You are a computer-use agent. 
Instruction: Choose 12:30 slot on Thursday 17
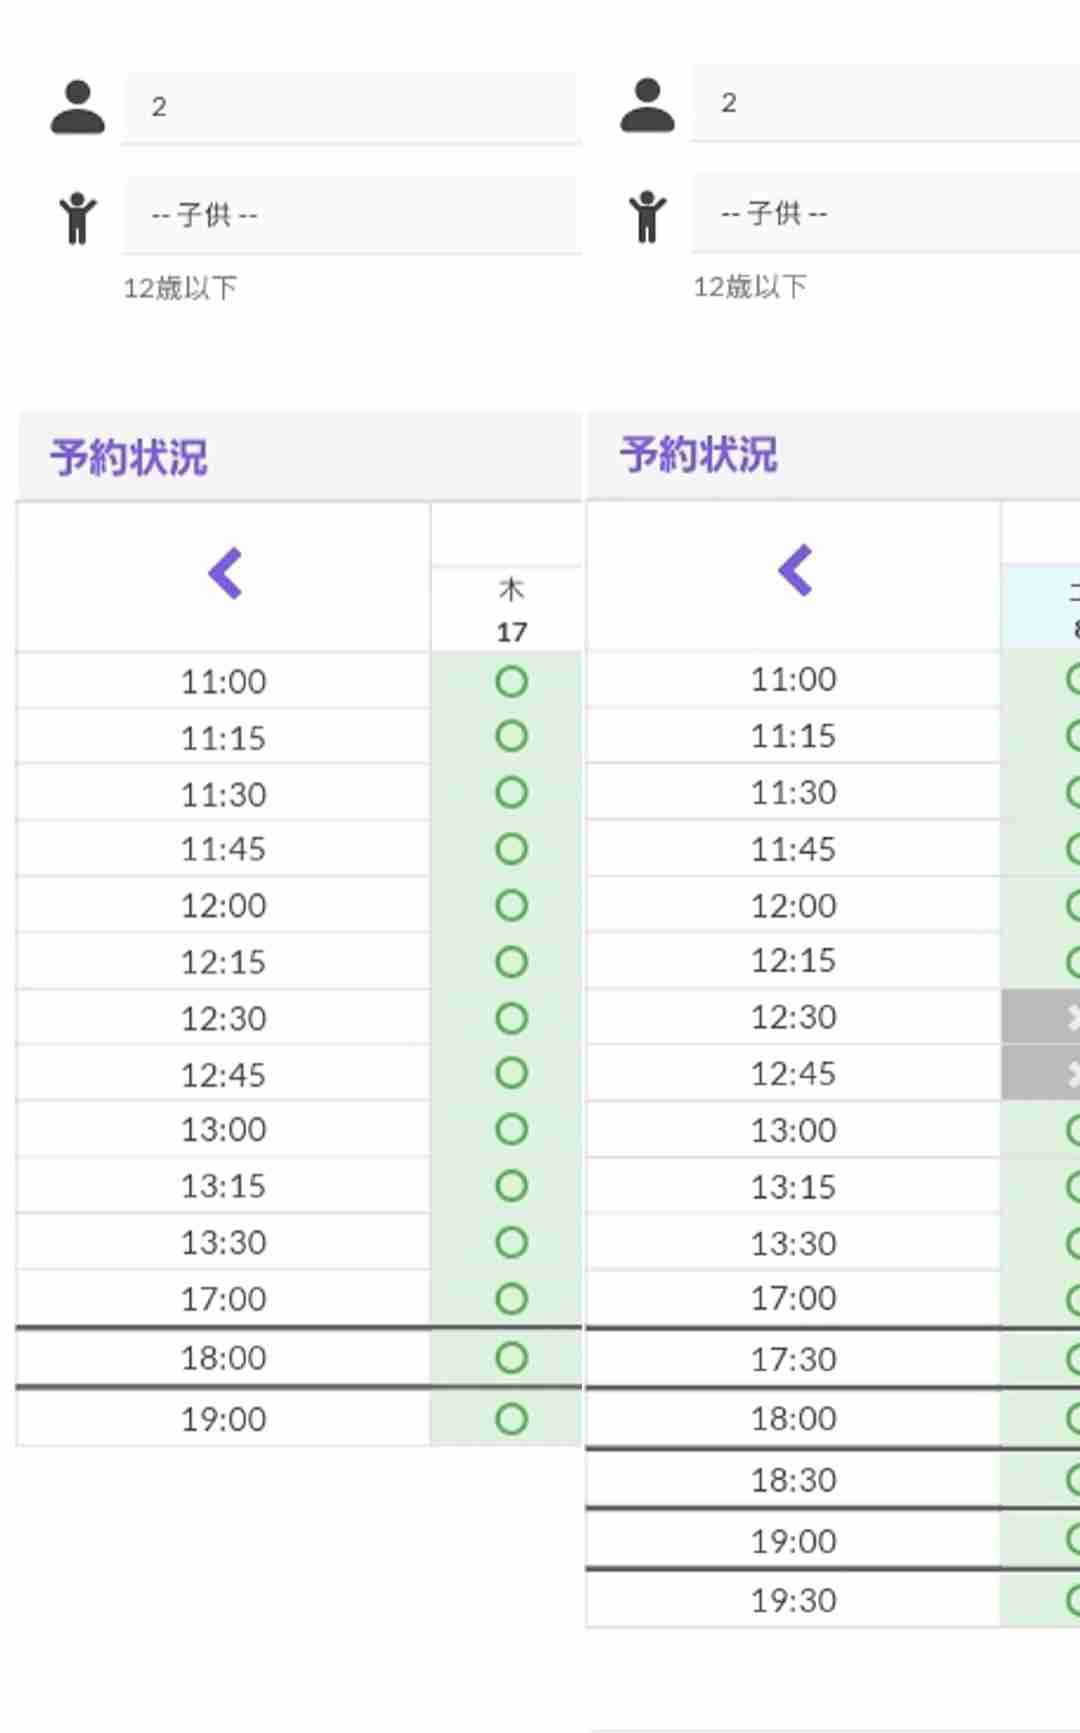point(511,1018)
